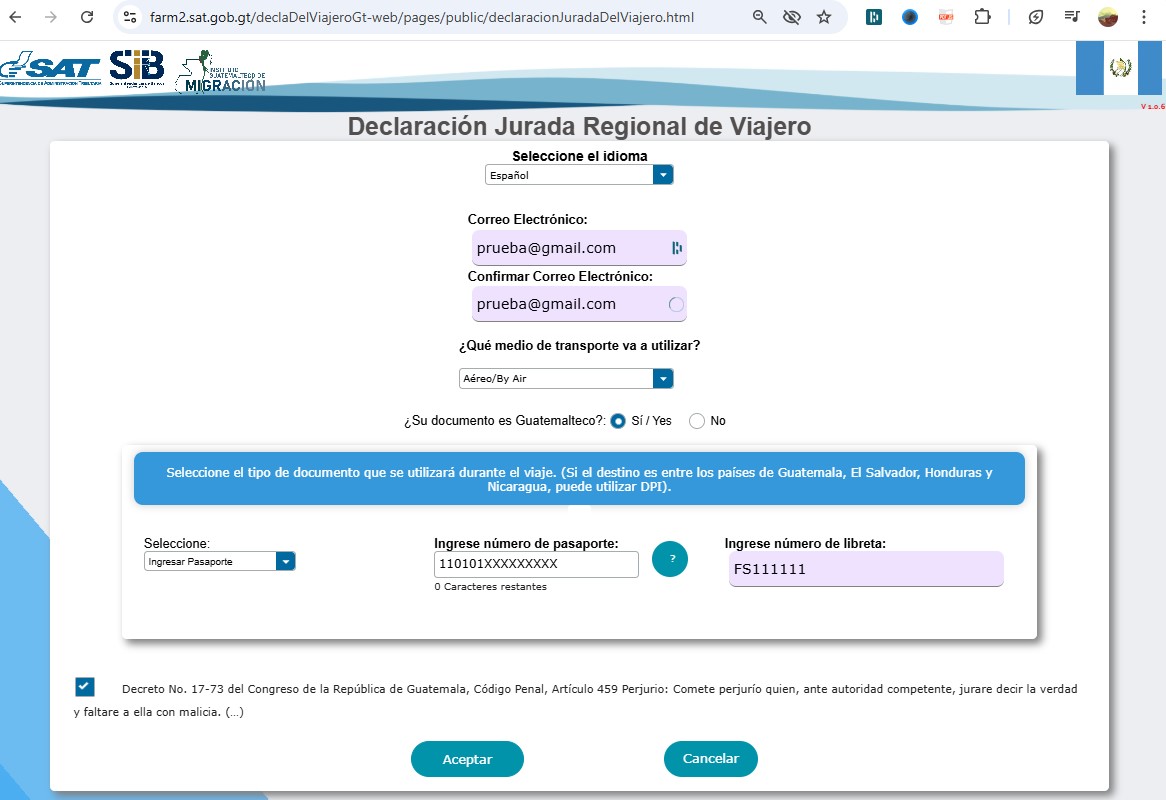The width and height of the screenshot is (1166, 800).
Task: Open the Chrome three-dot menu
Action: tap(1144, 17)
